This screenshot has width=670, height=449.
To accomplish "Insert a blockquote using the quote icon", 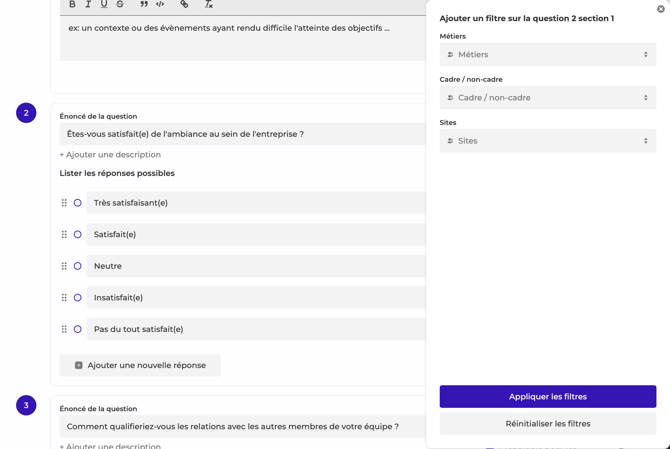I will (144, 5).
